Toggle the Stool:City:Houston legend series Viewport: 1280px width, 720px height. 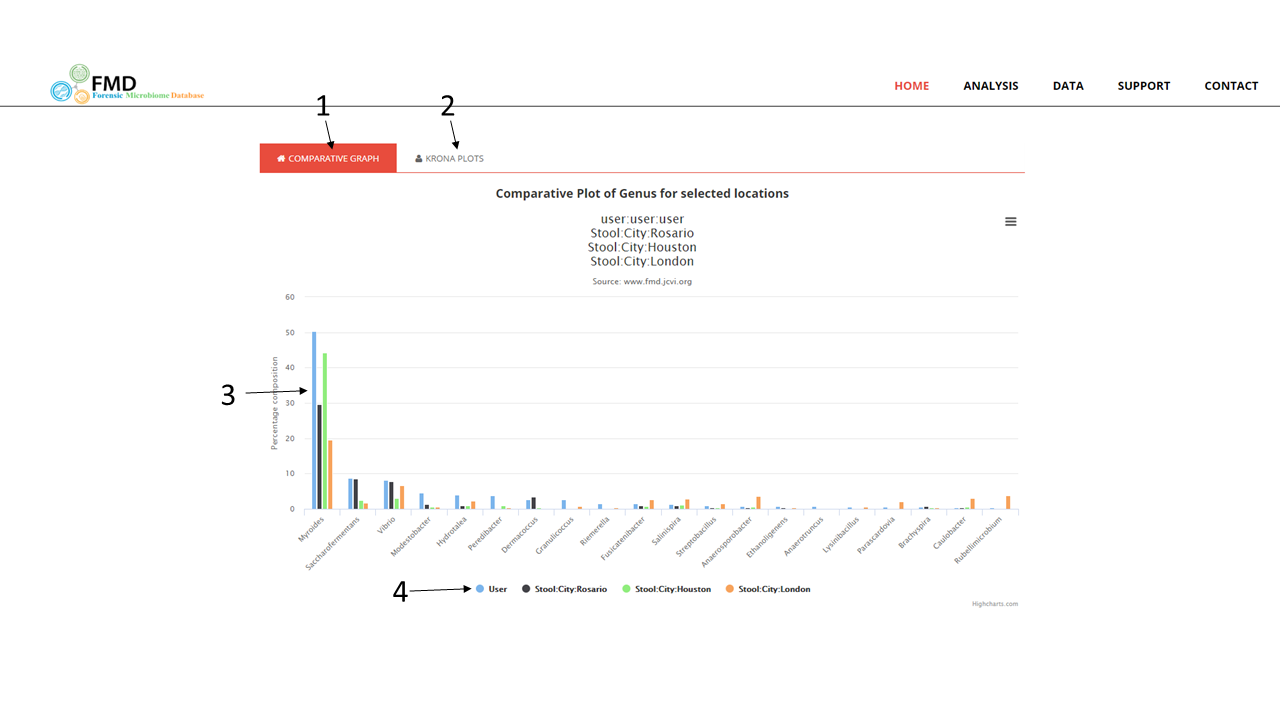pyautogui.click(x=666, y=589)
